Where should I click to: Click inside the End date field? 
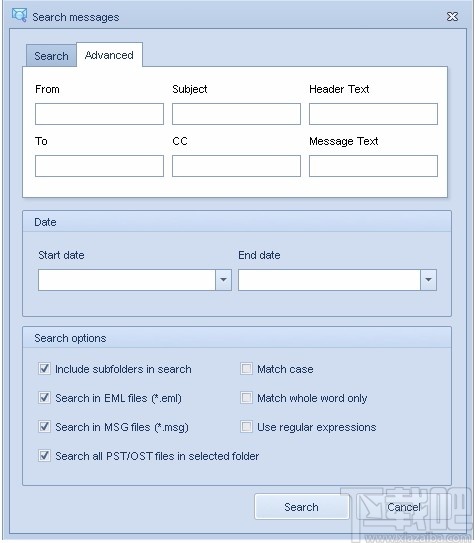point(329,280)
